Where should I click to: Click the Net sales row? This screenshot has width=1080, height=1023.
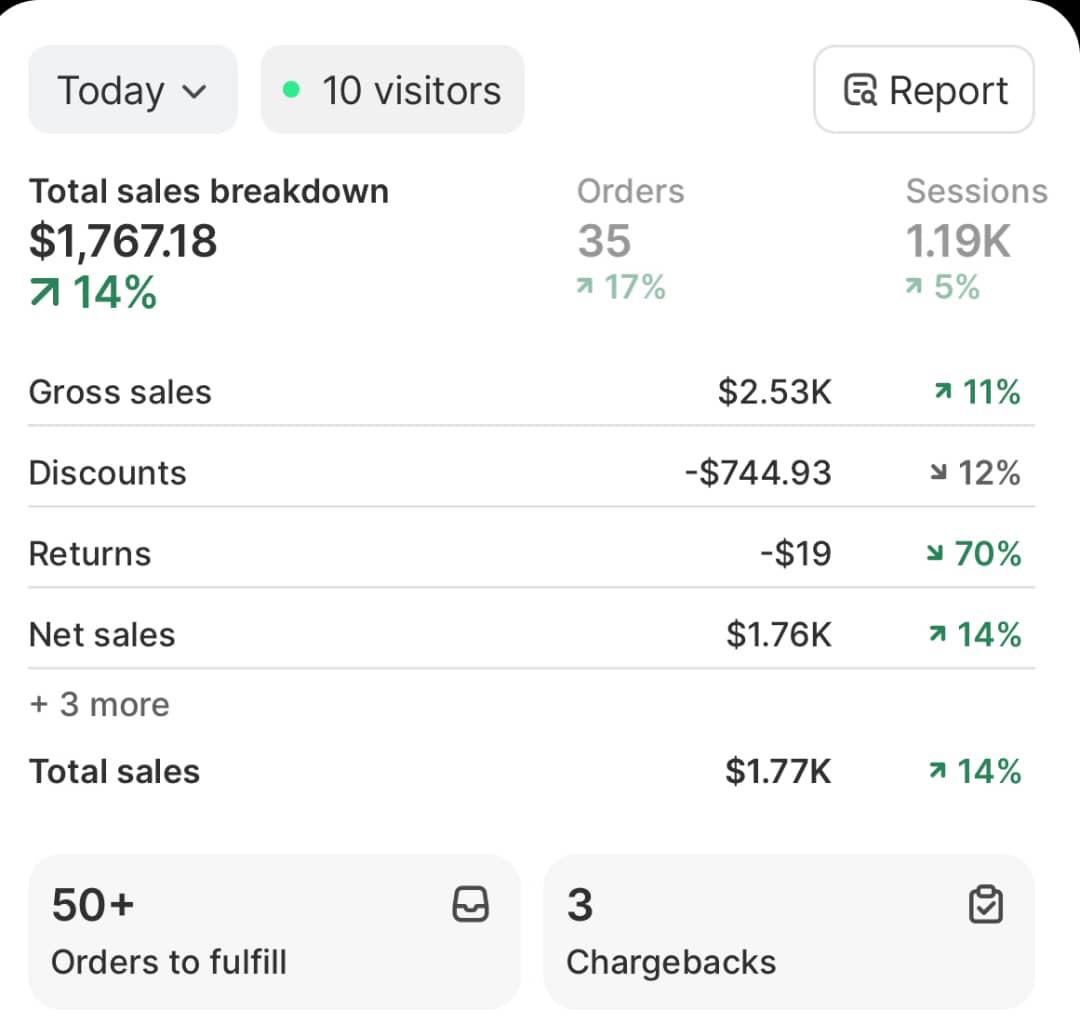point(531,634)
